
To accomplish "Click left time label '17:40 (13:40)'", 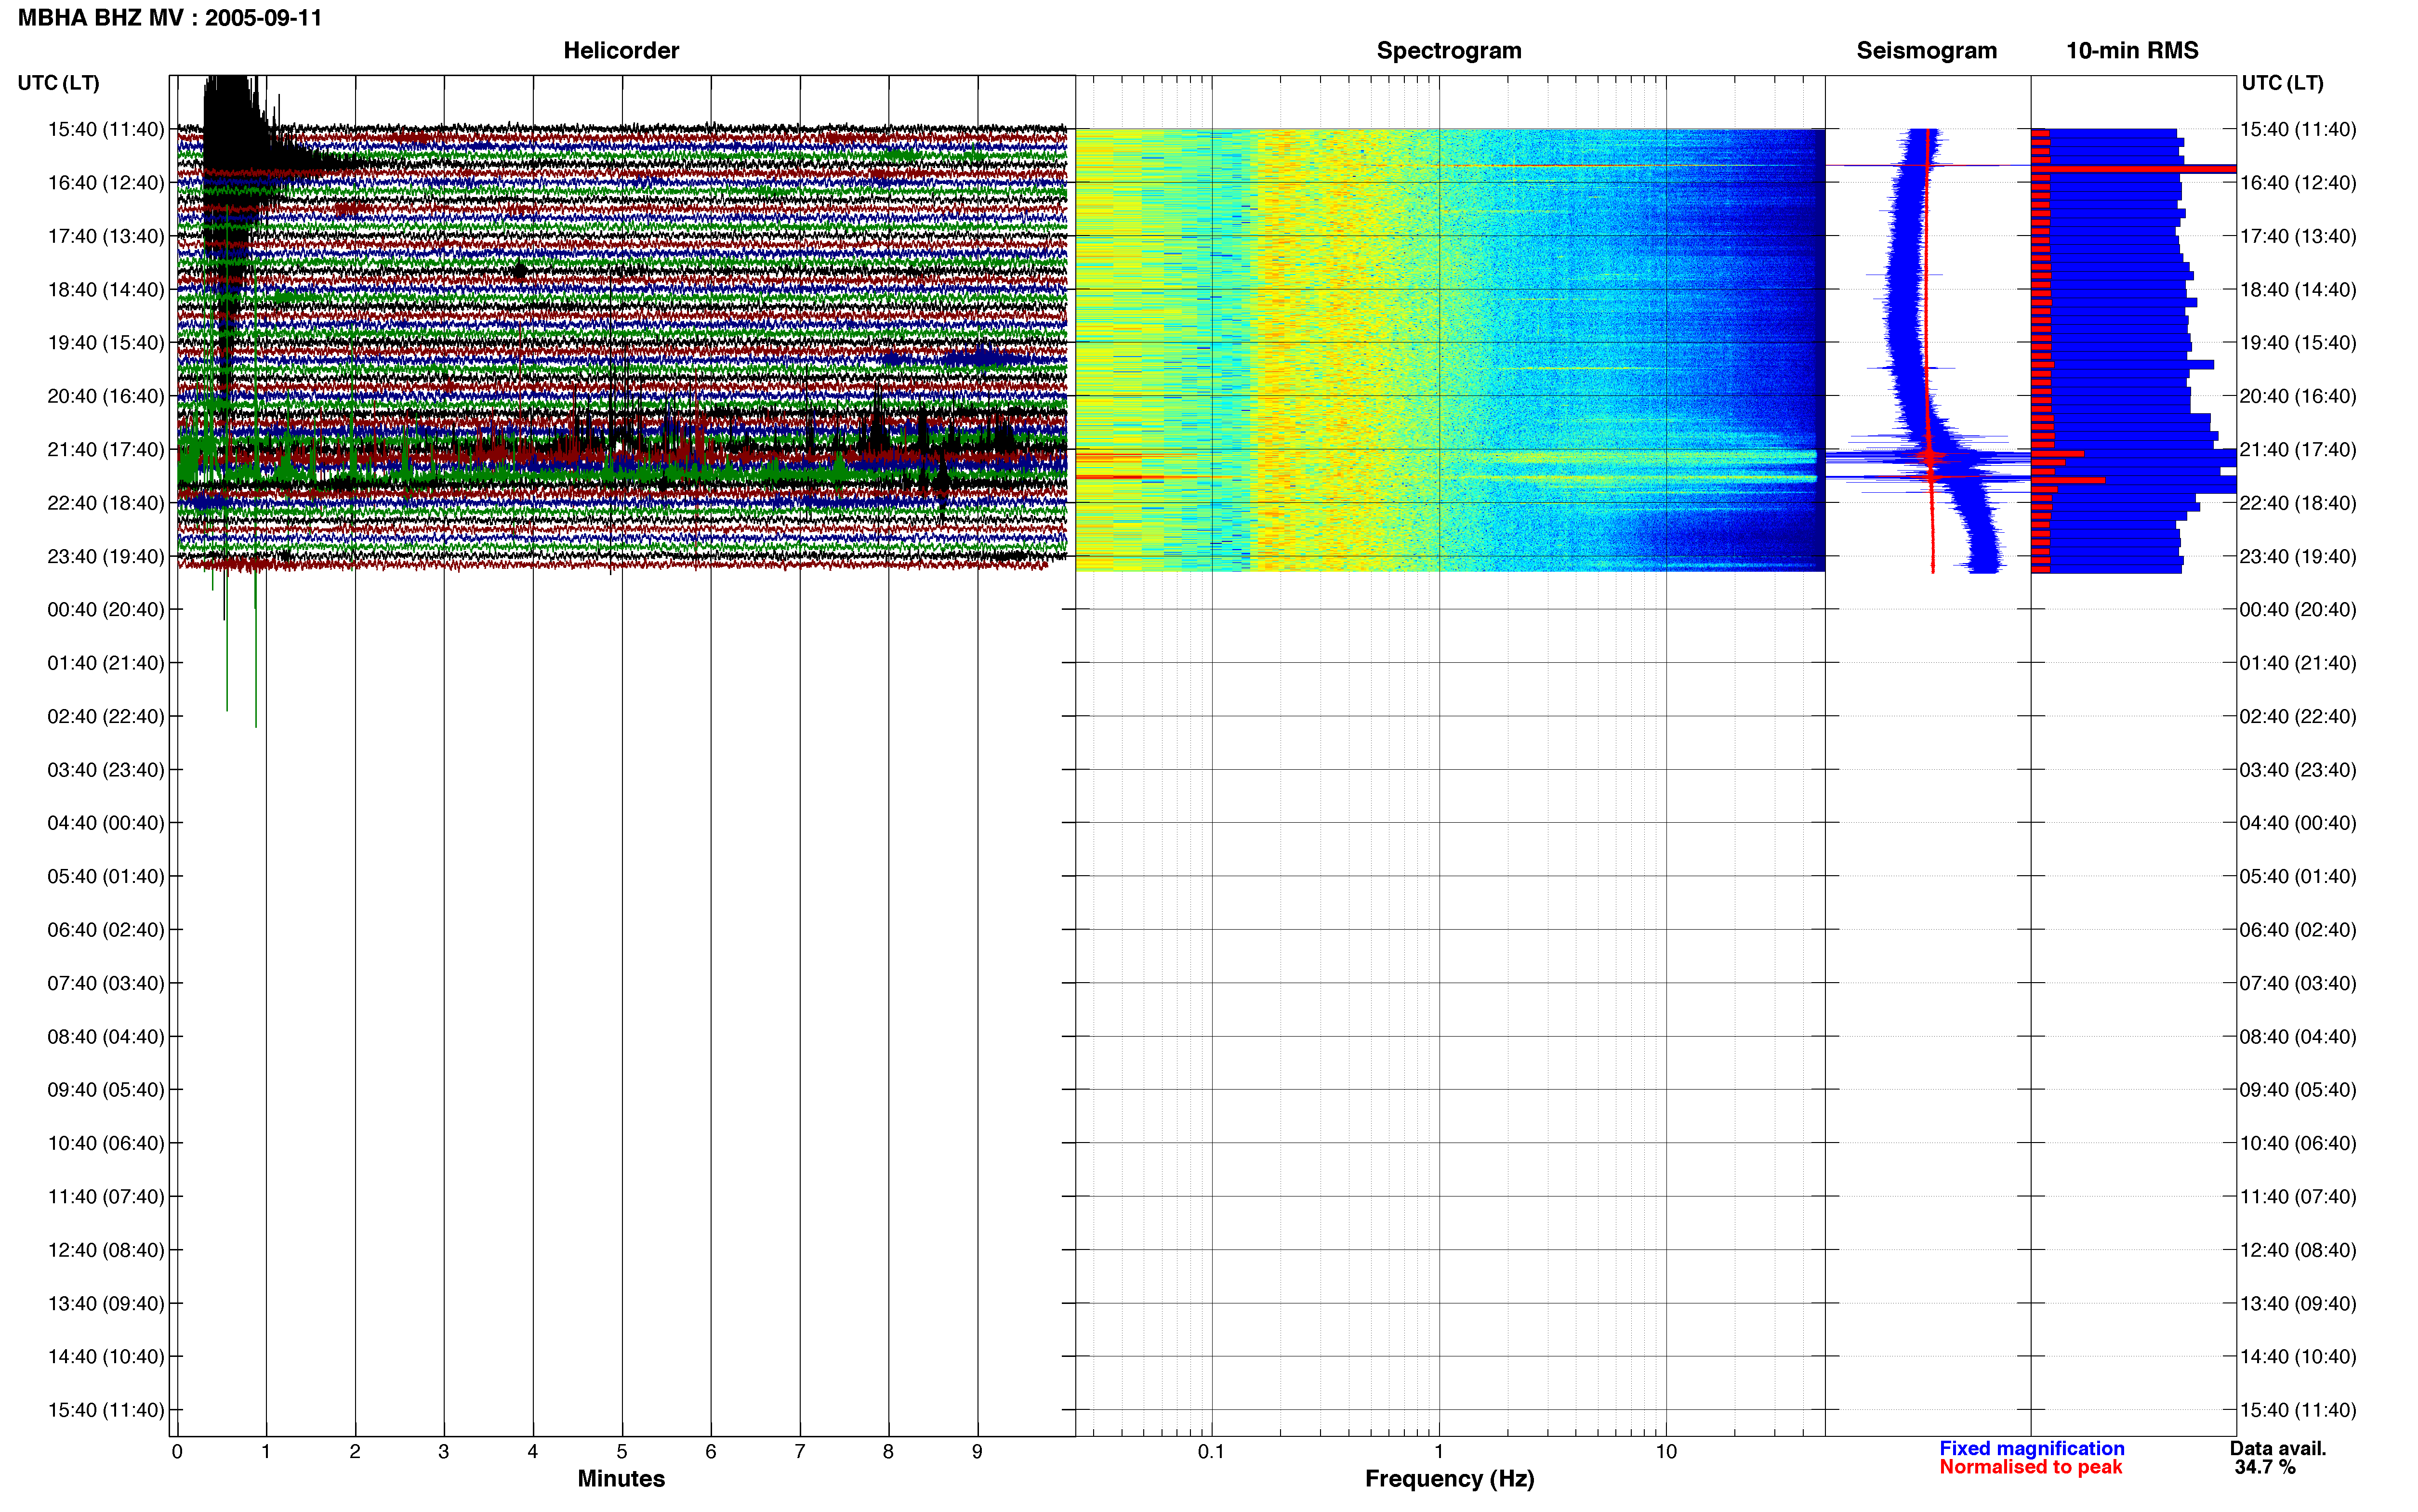I will 106,236.
